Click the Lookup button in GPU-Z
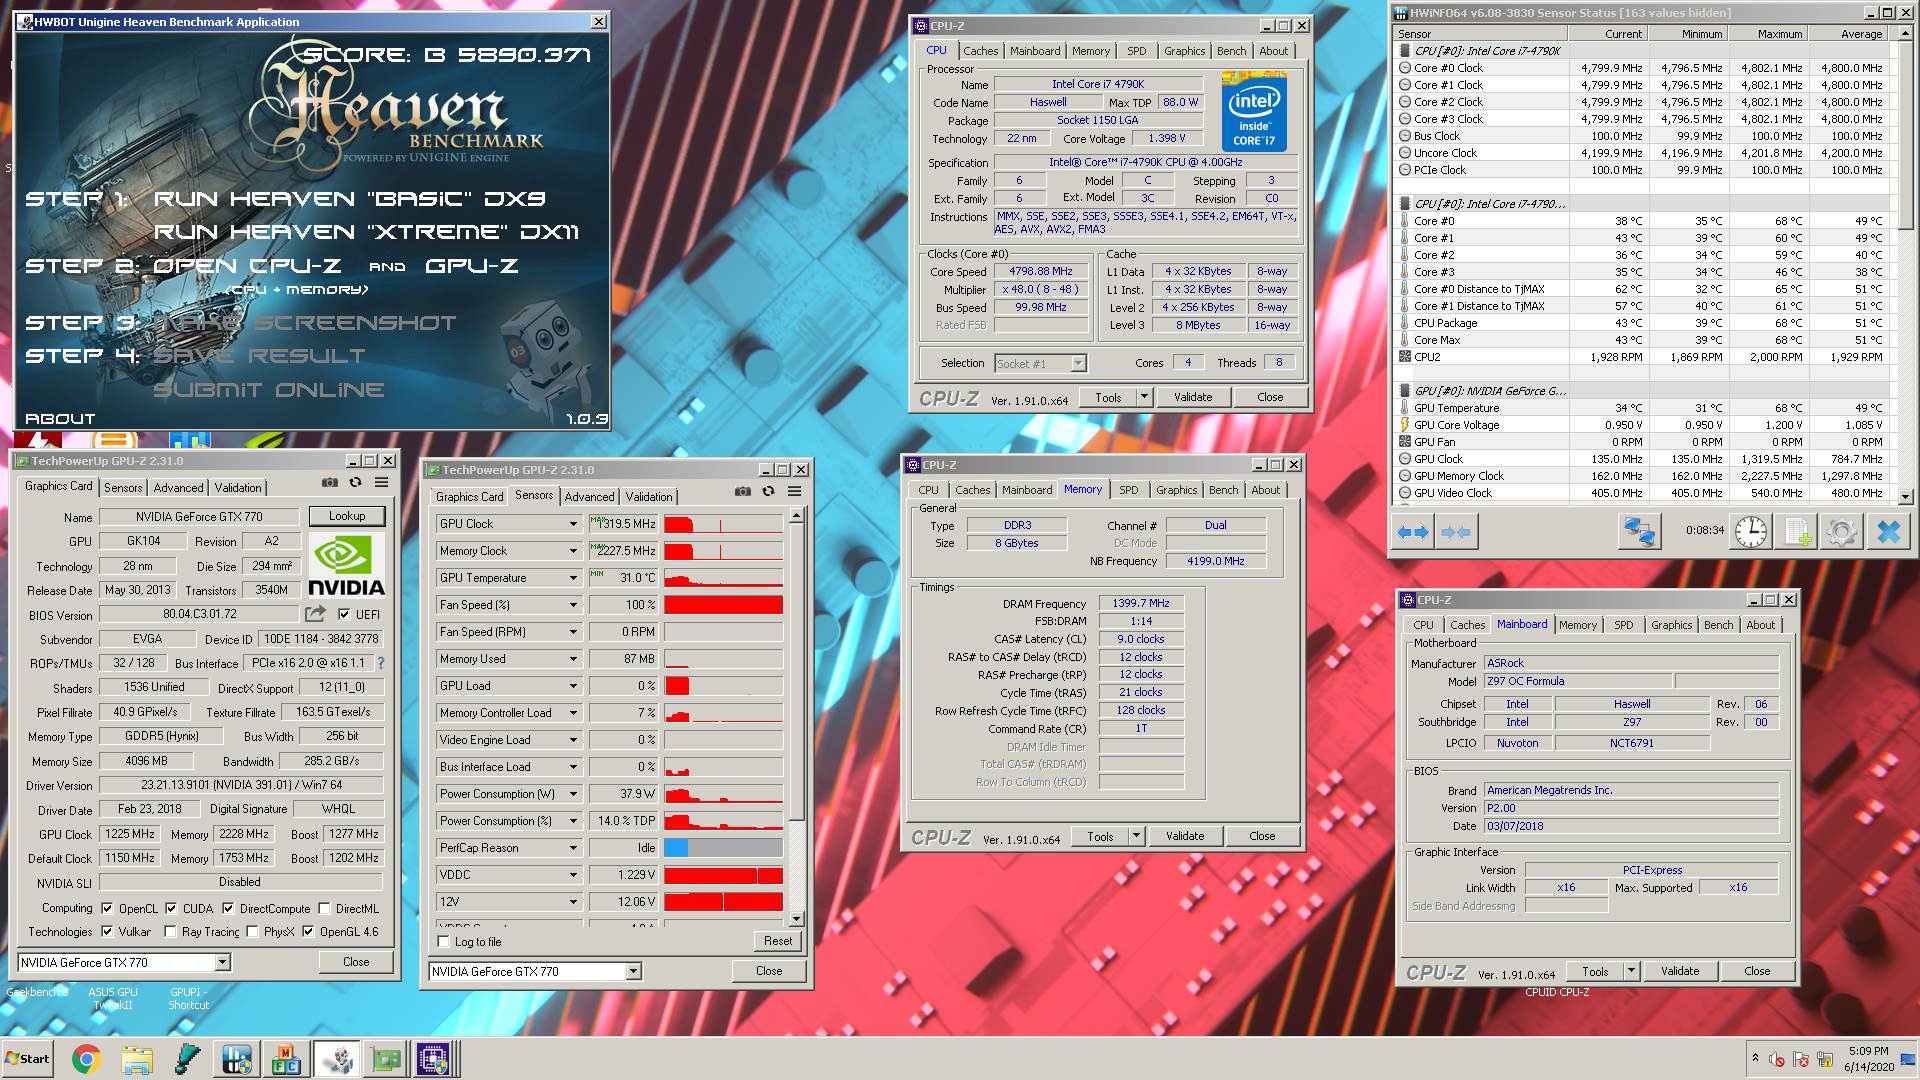 point(346,516)
